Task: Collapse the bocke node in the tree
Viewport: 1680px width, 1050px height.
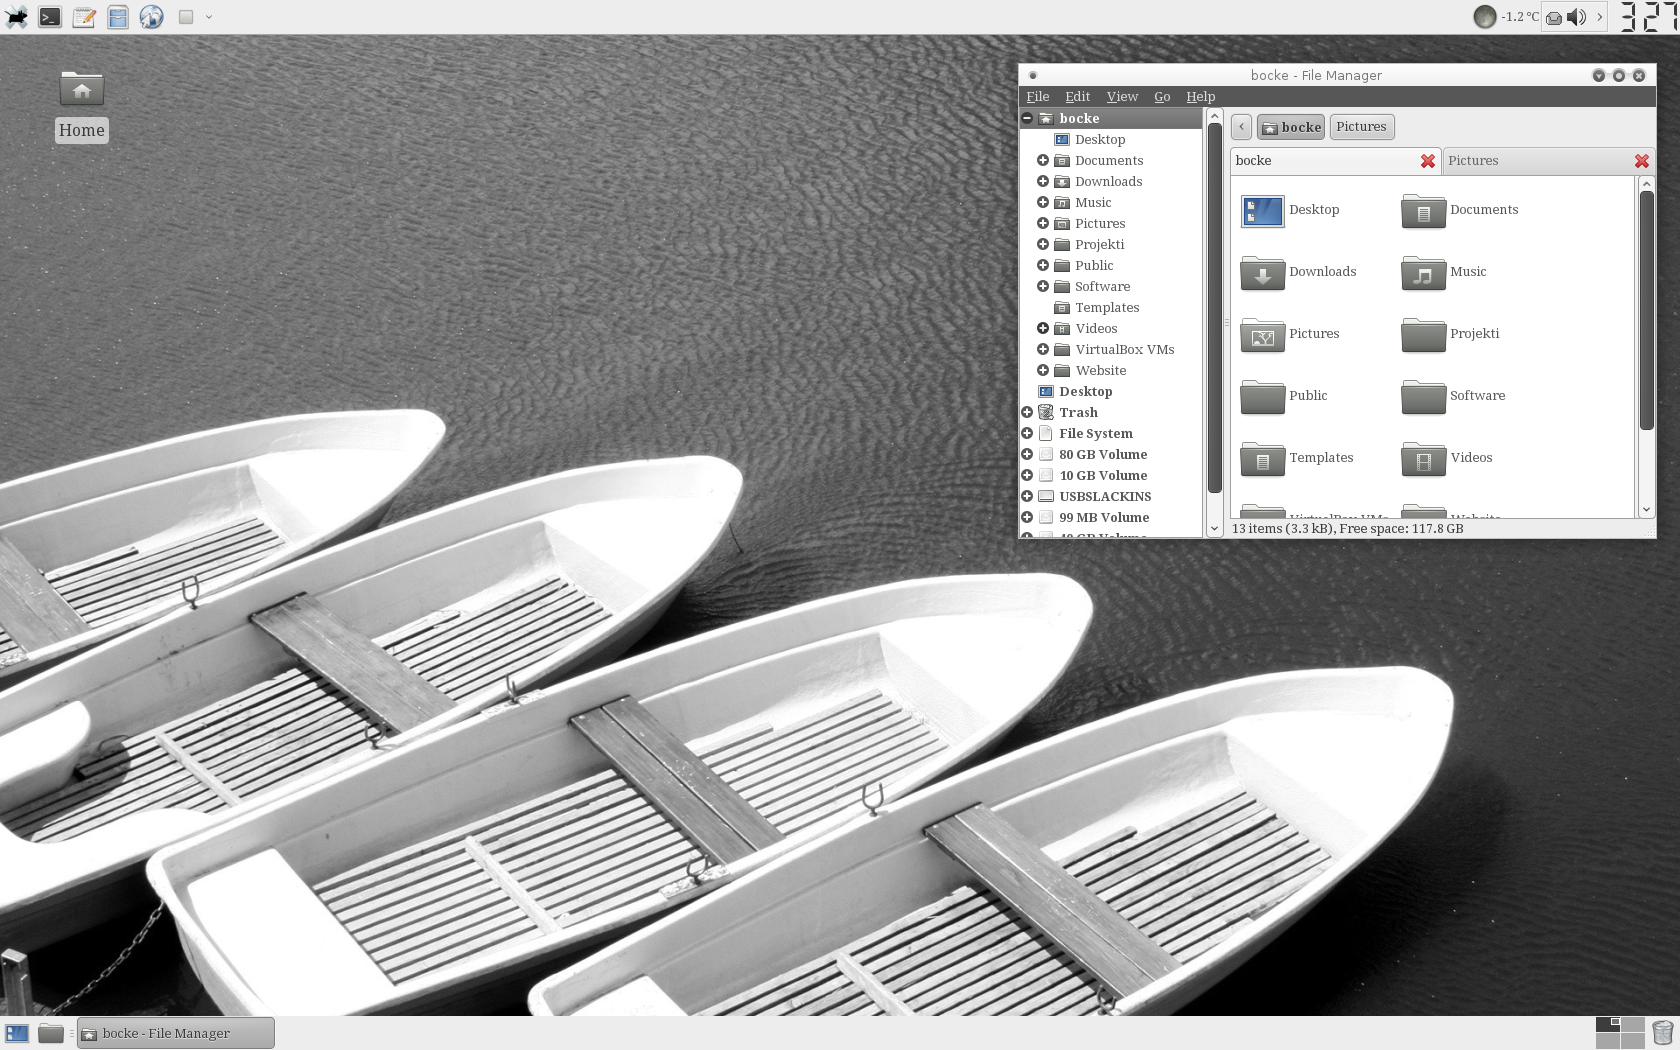Action: 1027,118
